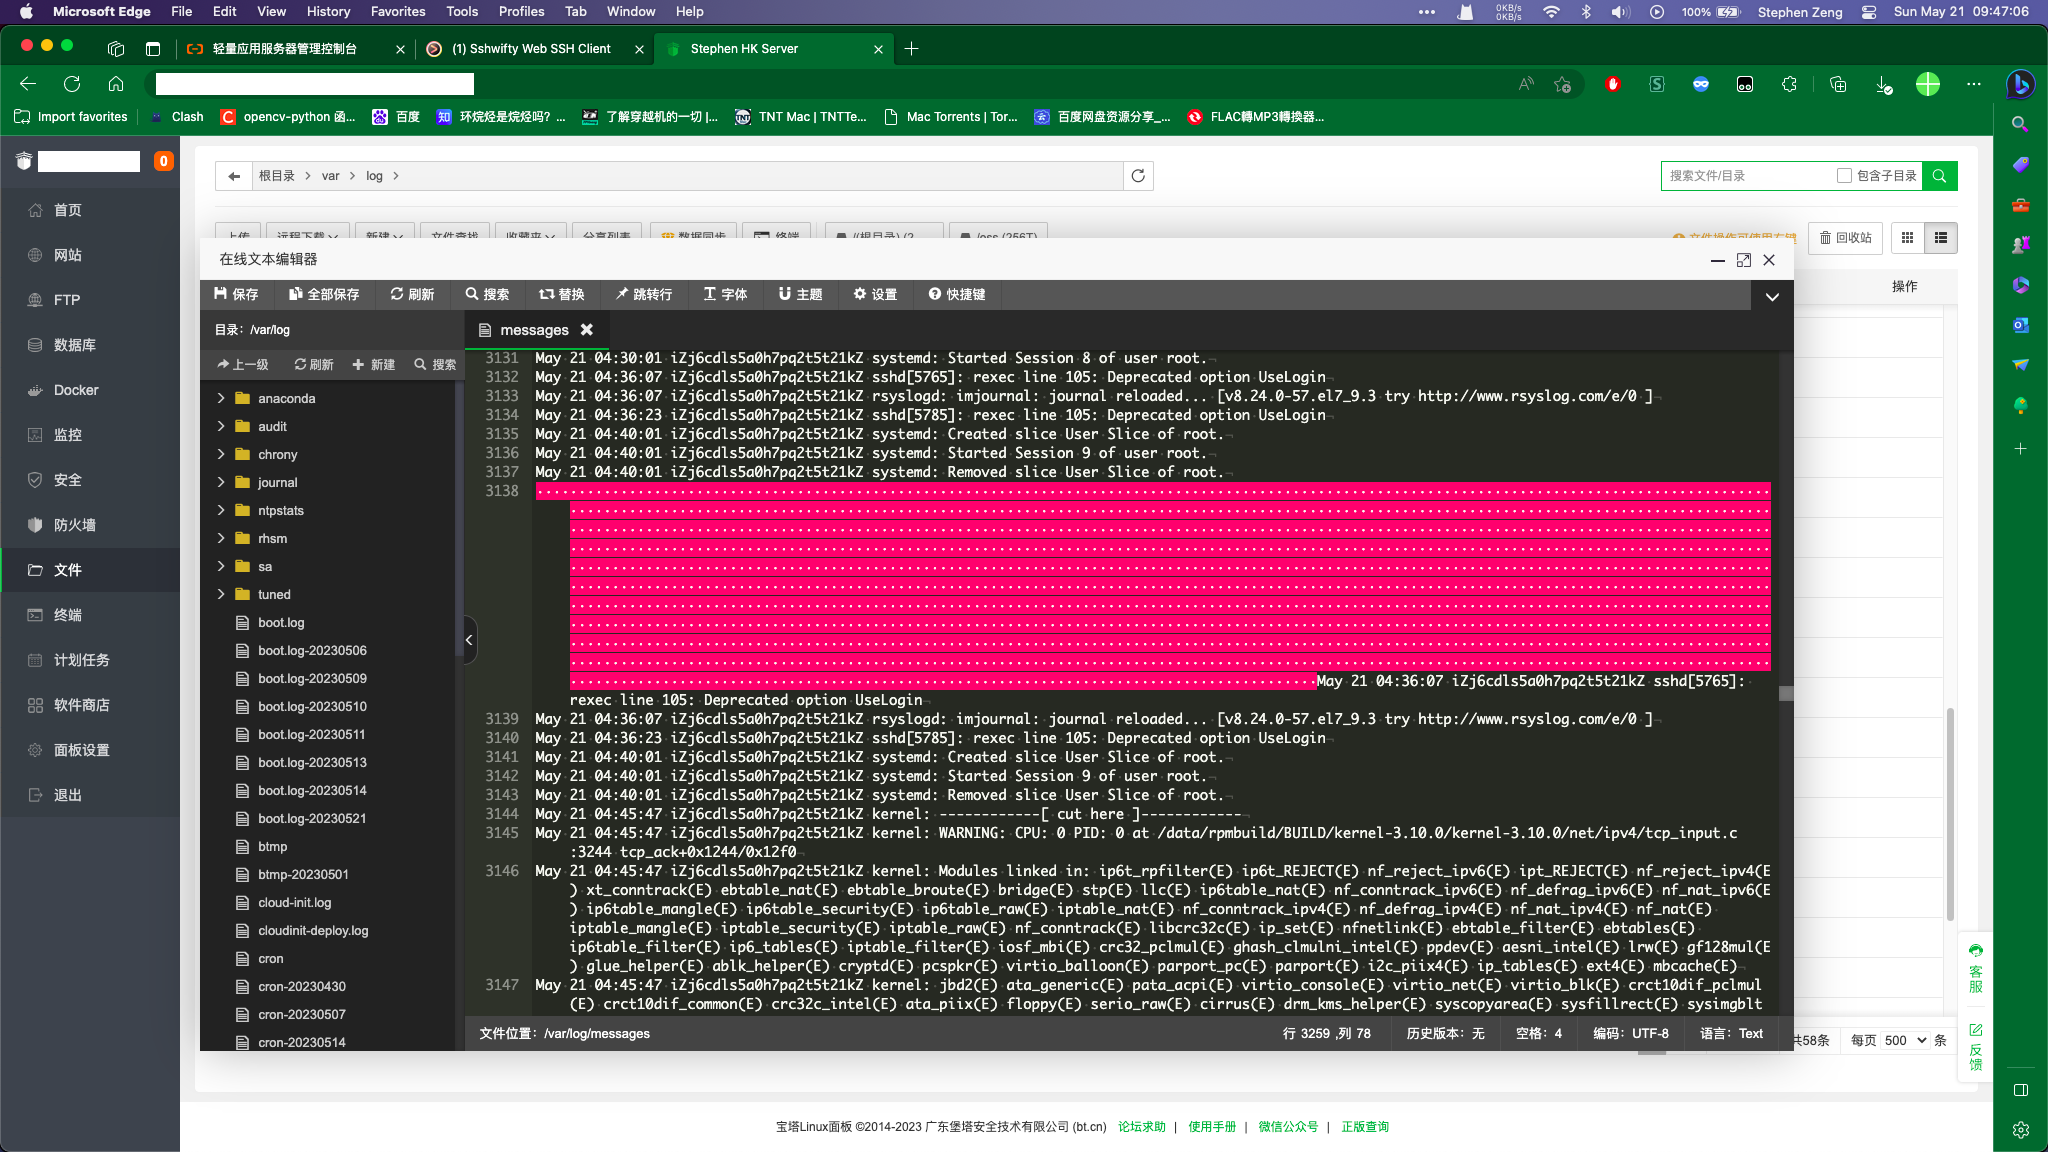Screen dimensions: 2048x1152
Task: Open 跳转行 go-to-line tool
Action: click(644, 294)
